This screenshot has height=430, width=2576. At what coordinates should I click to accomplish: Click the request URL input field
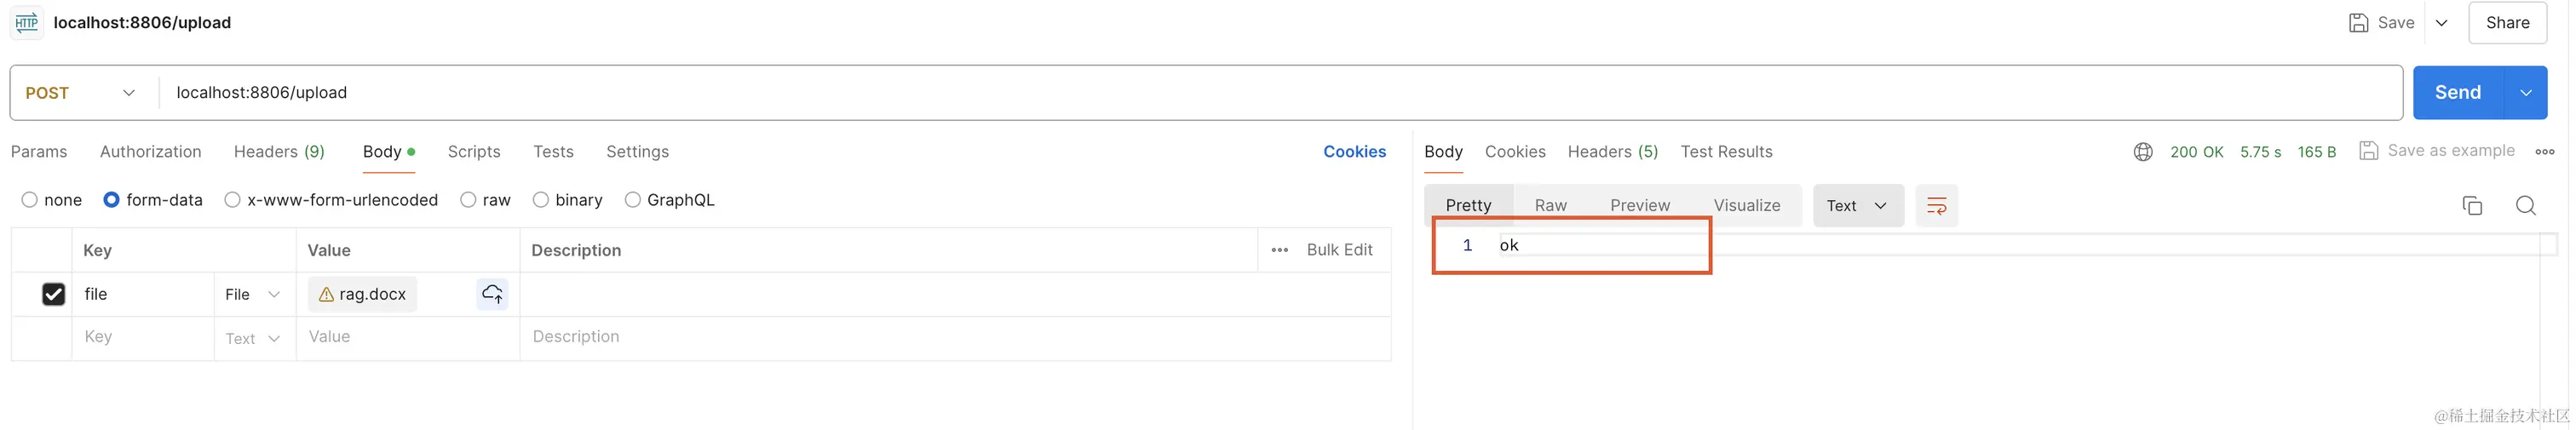pos(1200,93)
